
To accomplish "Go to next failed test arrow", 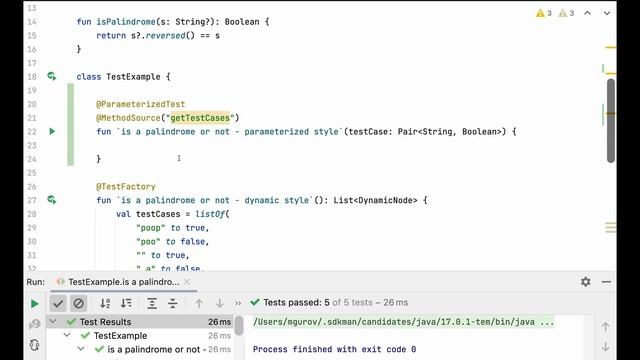I will click(x=220, y=303).
